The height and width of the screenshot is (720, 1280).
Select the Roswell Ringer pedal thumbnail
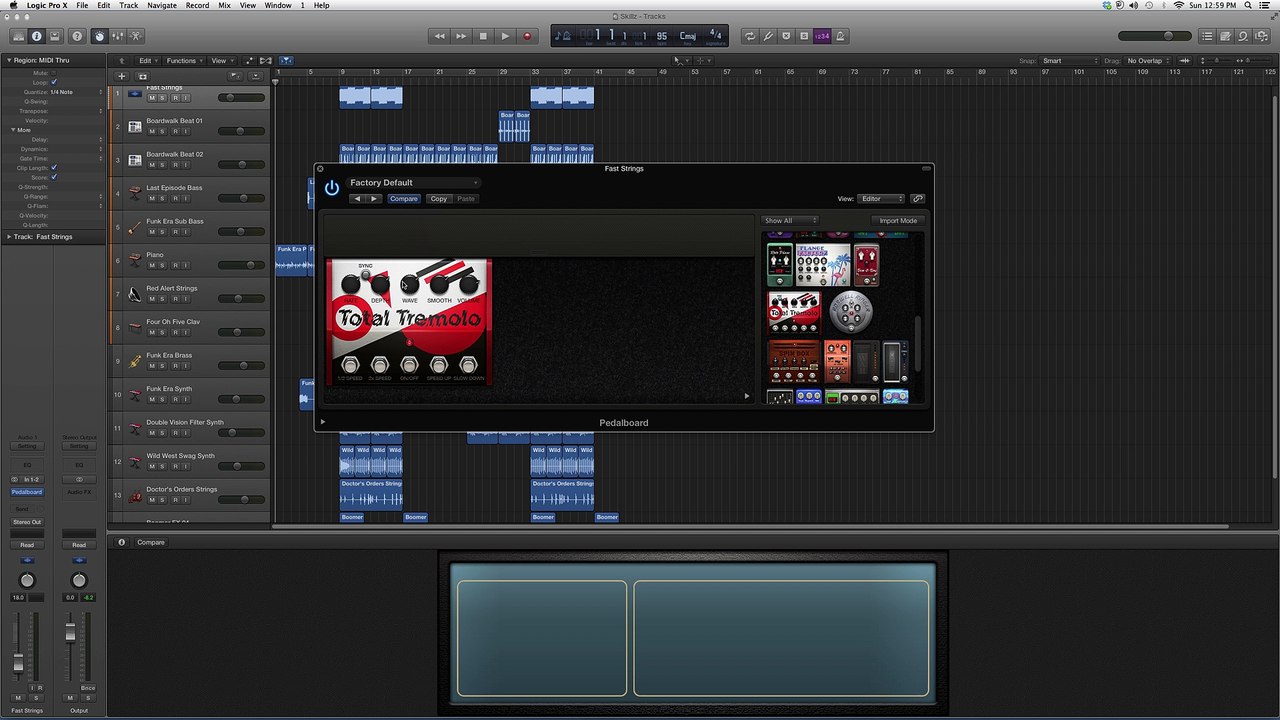click(850, 312)
